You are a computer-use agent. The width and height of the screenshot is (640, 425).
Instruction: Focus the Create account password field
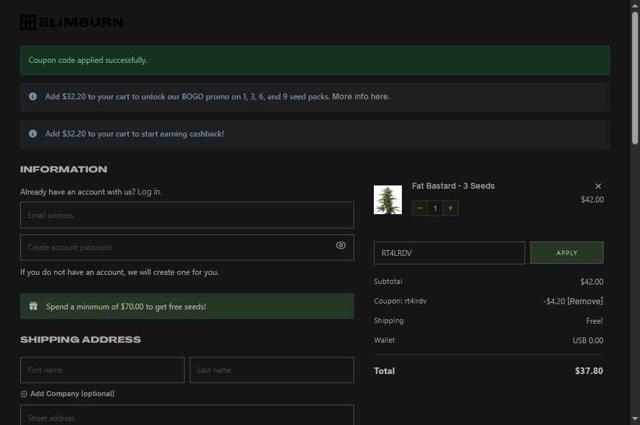click(187, 247)
